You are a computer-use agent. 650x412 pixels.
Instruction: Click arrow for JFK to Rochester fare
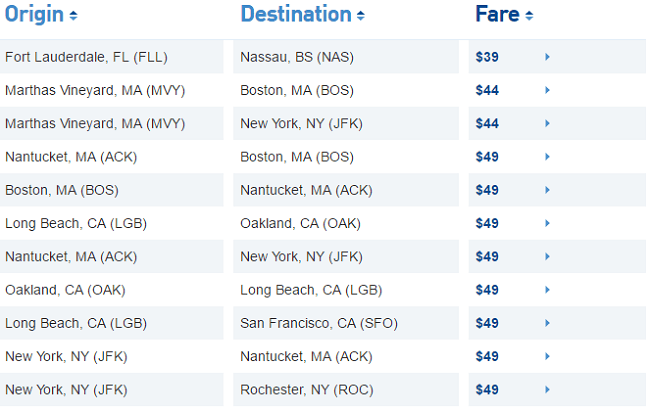(547, 390)
